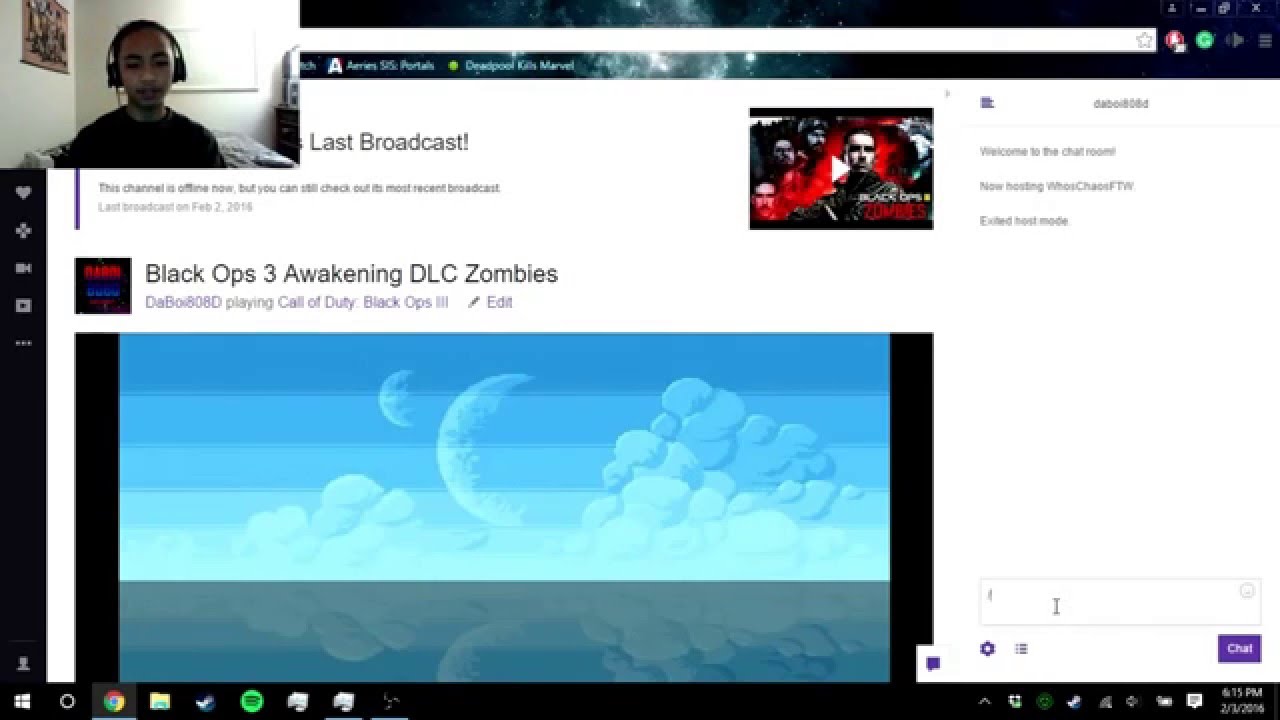Open Spotify from the taskbar
The image size is (1280, 720).
(252, 701)
